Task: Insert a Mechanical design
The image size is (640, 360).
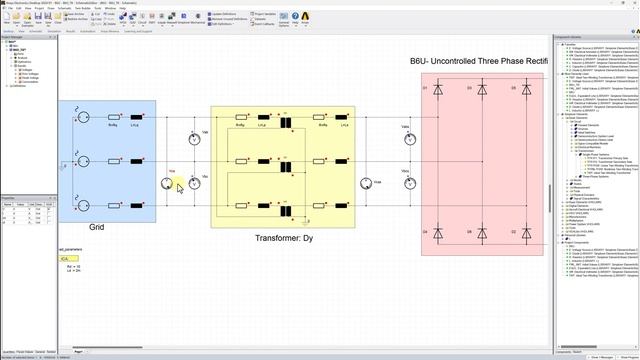Action: [x=198, y=18]
